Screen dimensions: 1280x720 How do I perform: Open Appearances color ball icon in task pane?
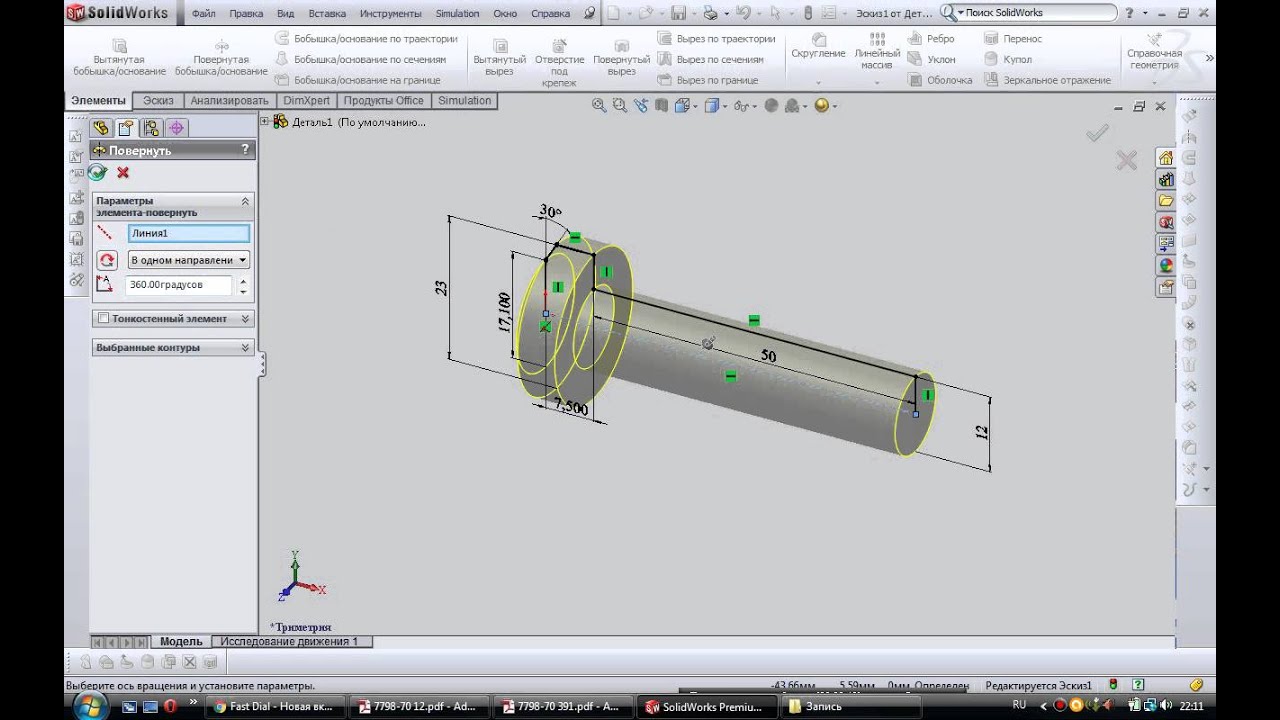(1166, 266)
